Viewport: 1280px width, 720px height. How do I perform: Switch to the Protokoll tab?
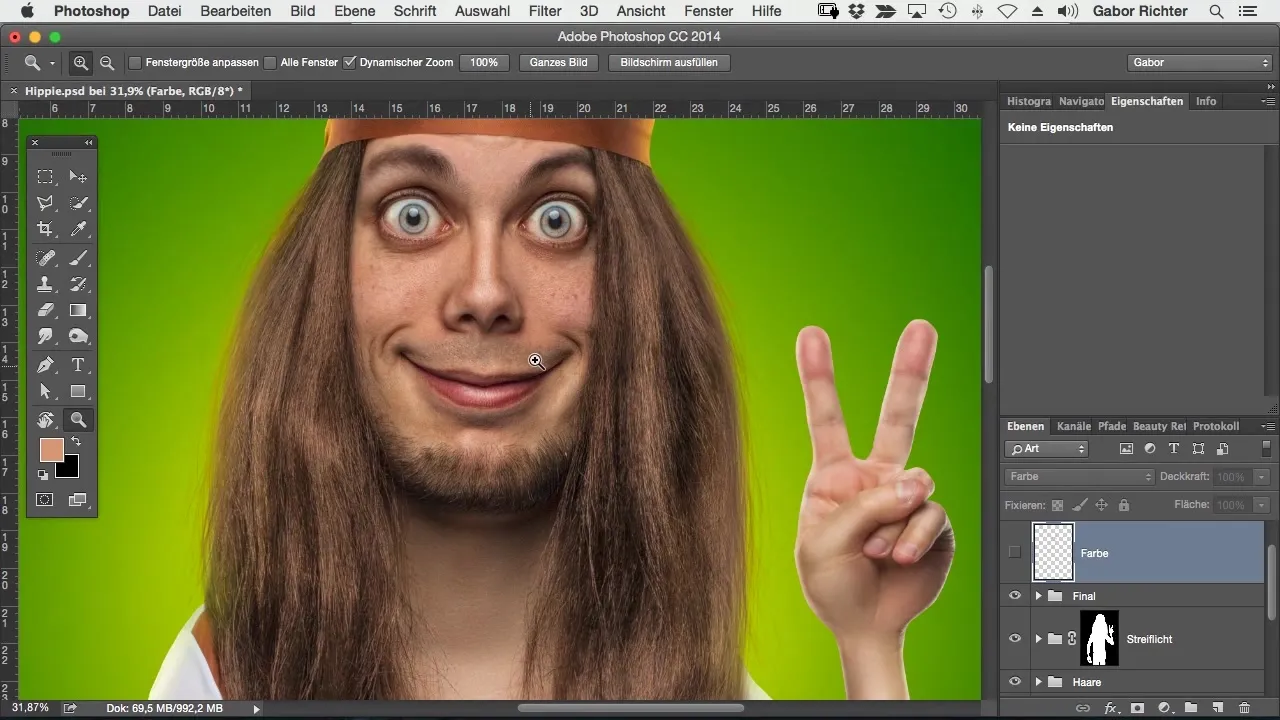tap(1216, 426)
